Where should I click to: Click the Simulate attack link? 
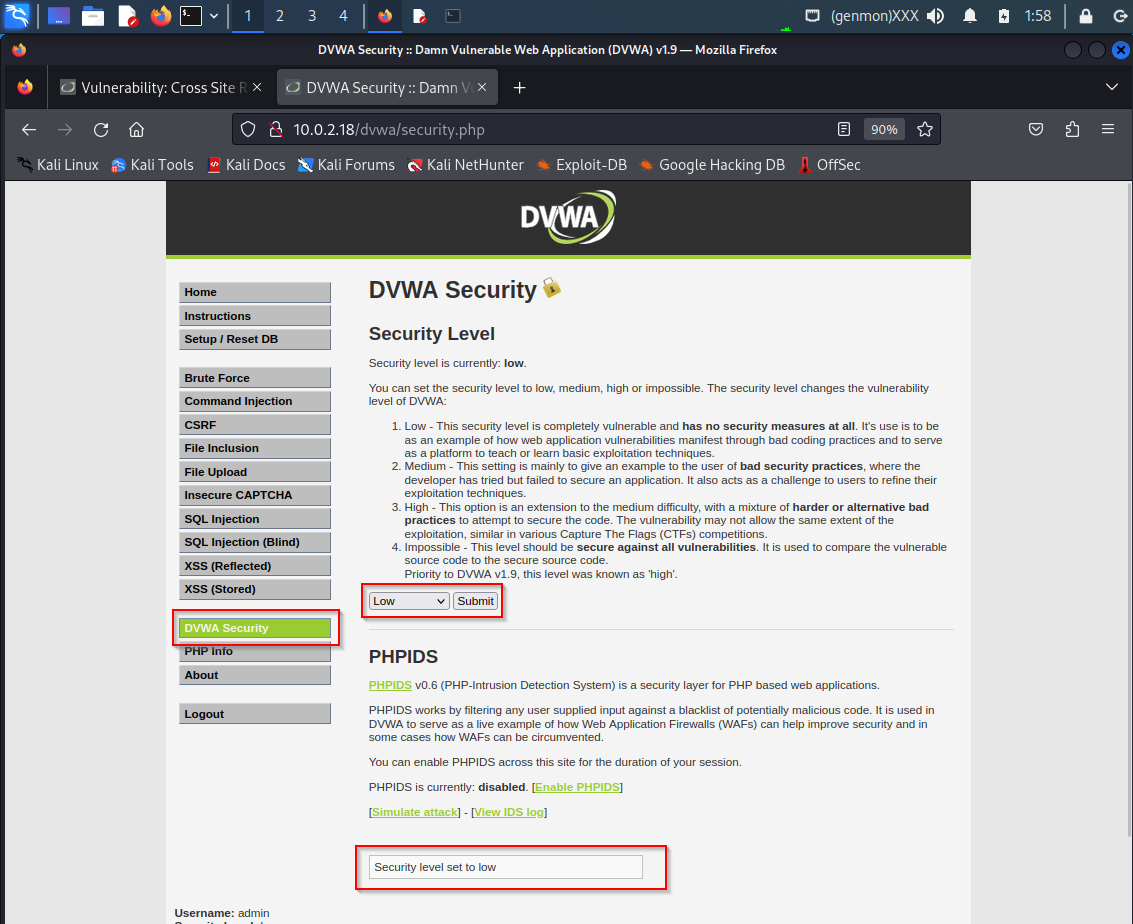pos(415,812)
